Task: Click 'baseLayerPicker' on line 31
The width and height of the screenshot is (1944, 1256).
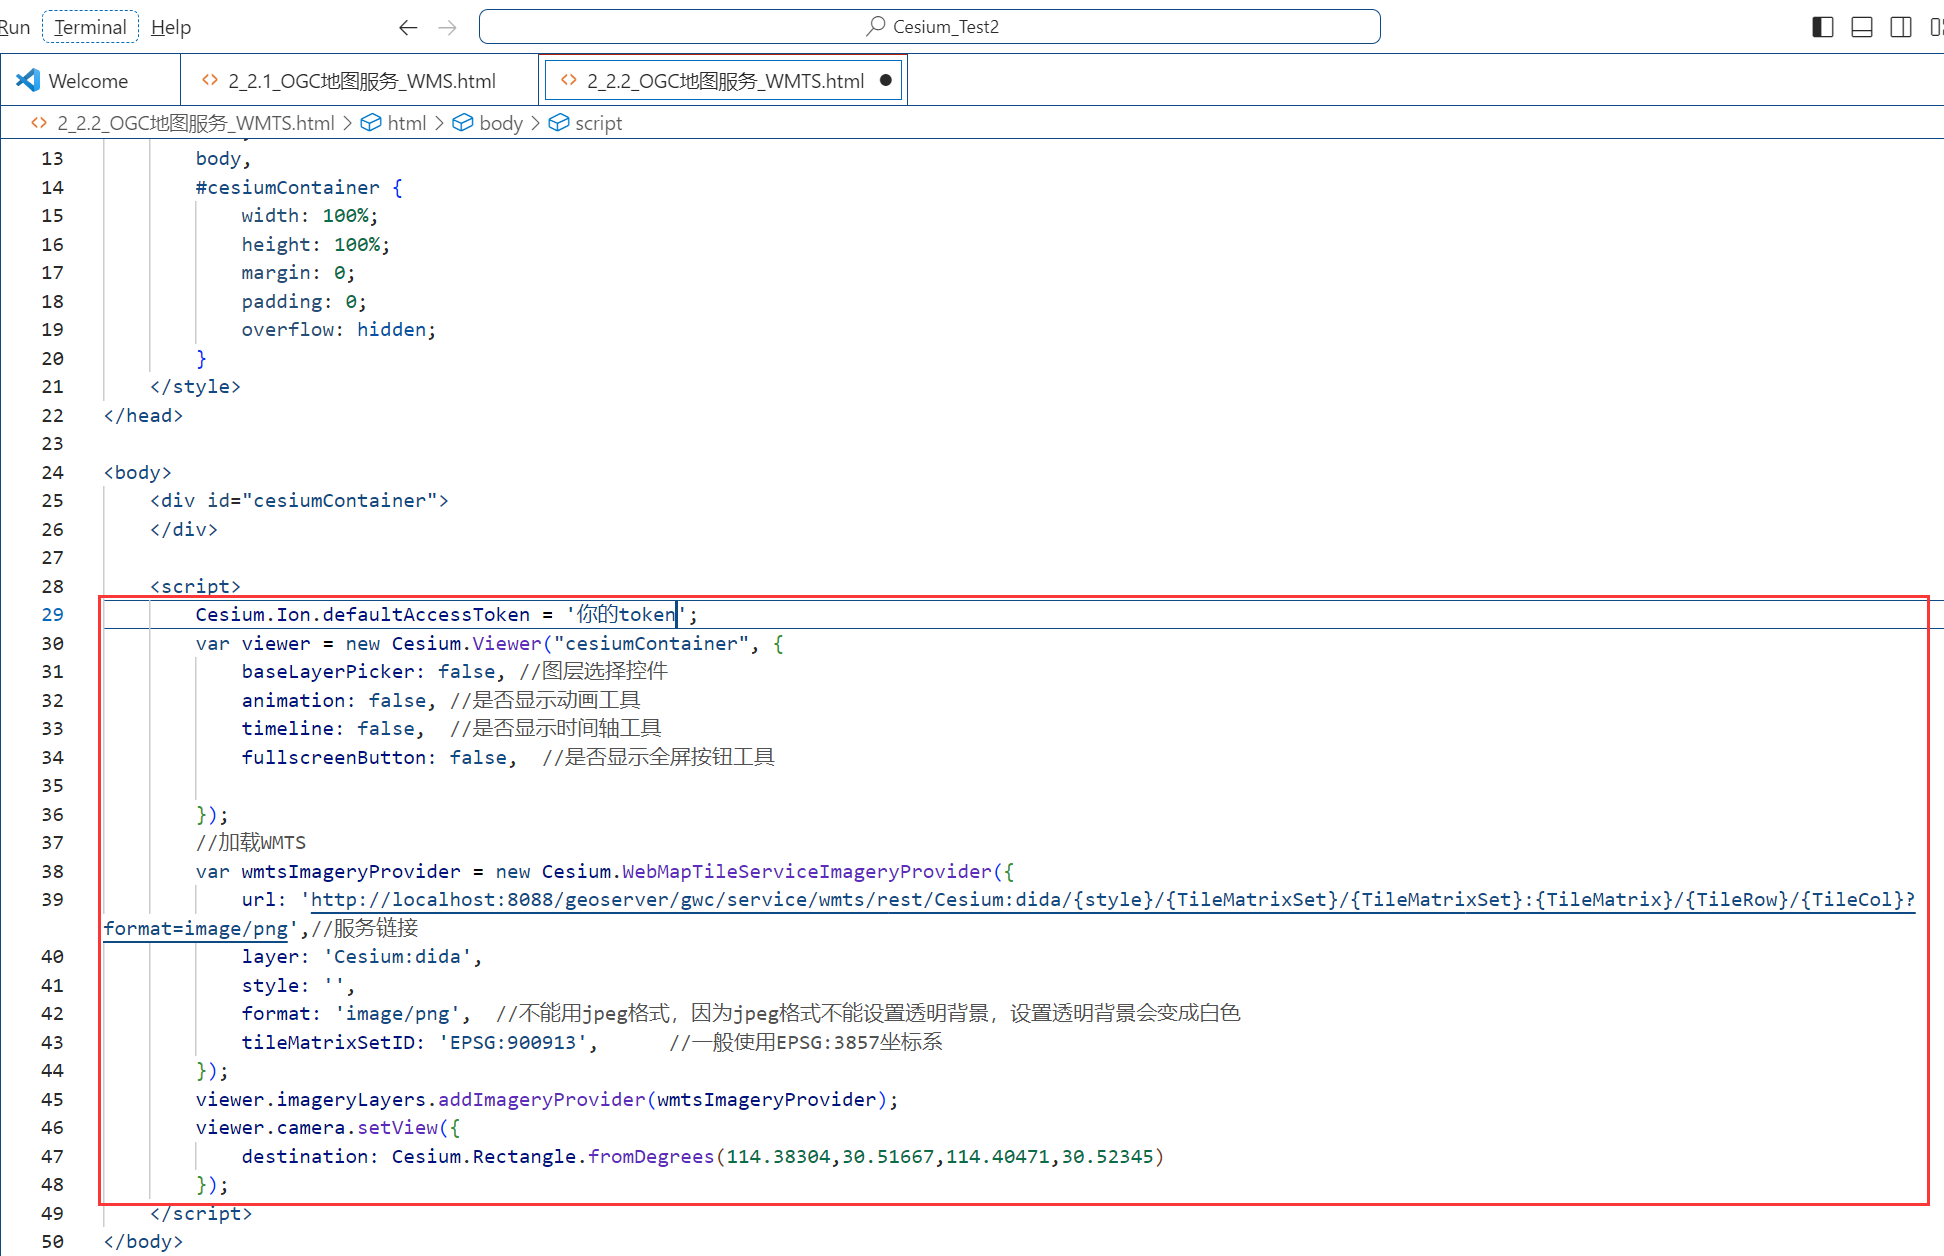Action: (x=328, y=672)
